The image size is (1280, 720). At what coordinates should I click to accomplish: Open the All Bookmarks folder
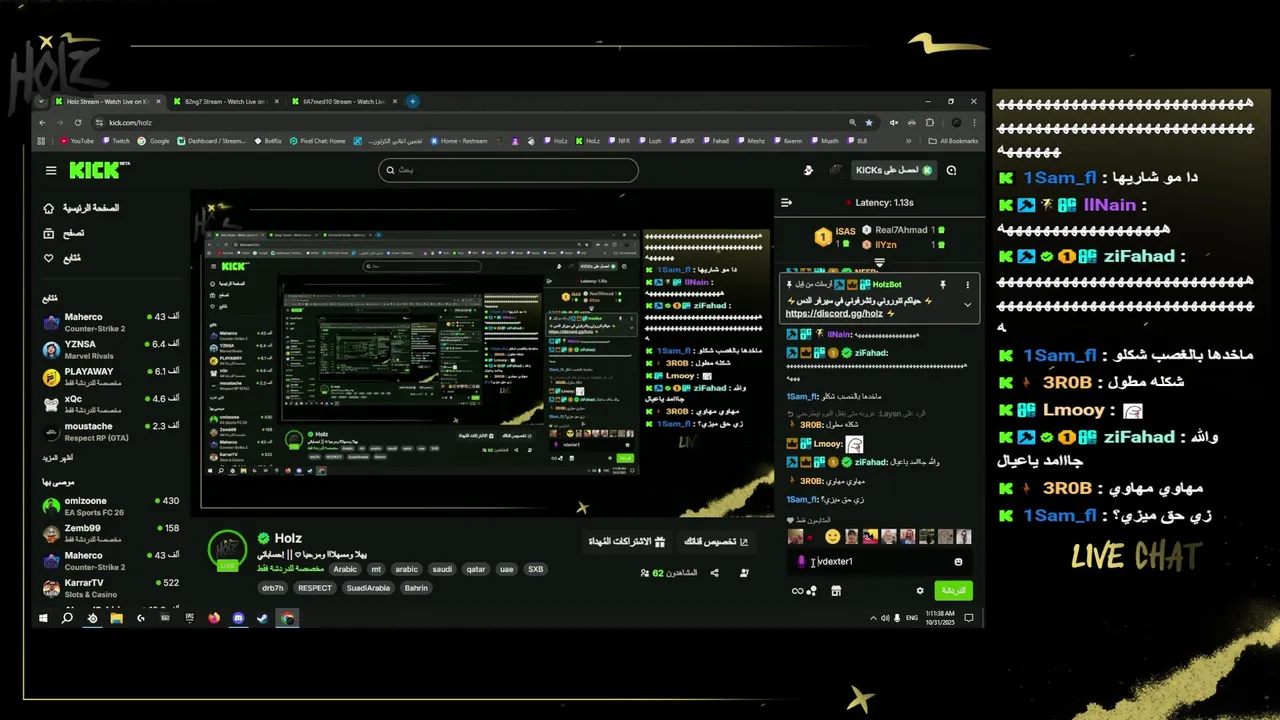(x=953, y=141)
